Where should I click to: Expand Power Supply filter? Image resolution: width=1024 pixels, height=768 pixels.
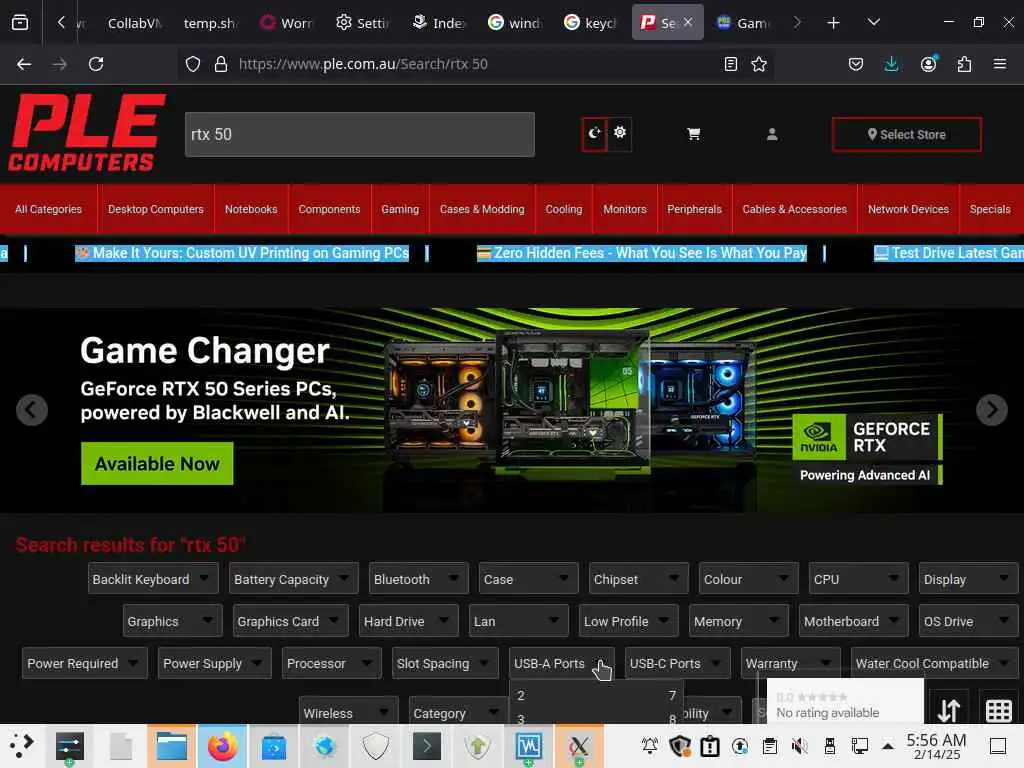point(214,664)
